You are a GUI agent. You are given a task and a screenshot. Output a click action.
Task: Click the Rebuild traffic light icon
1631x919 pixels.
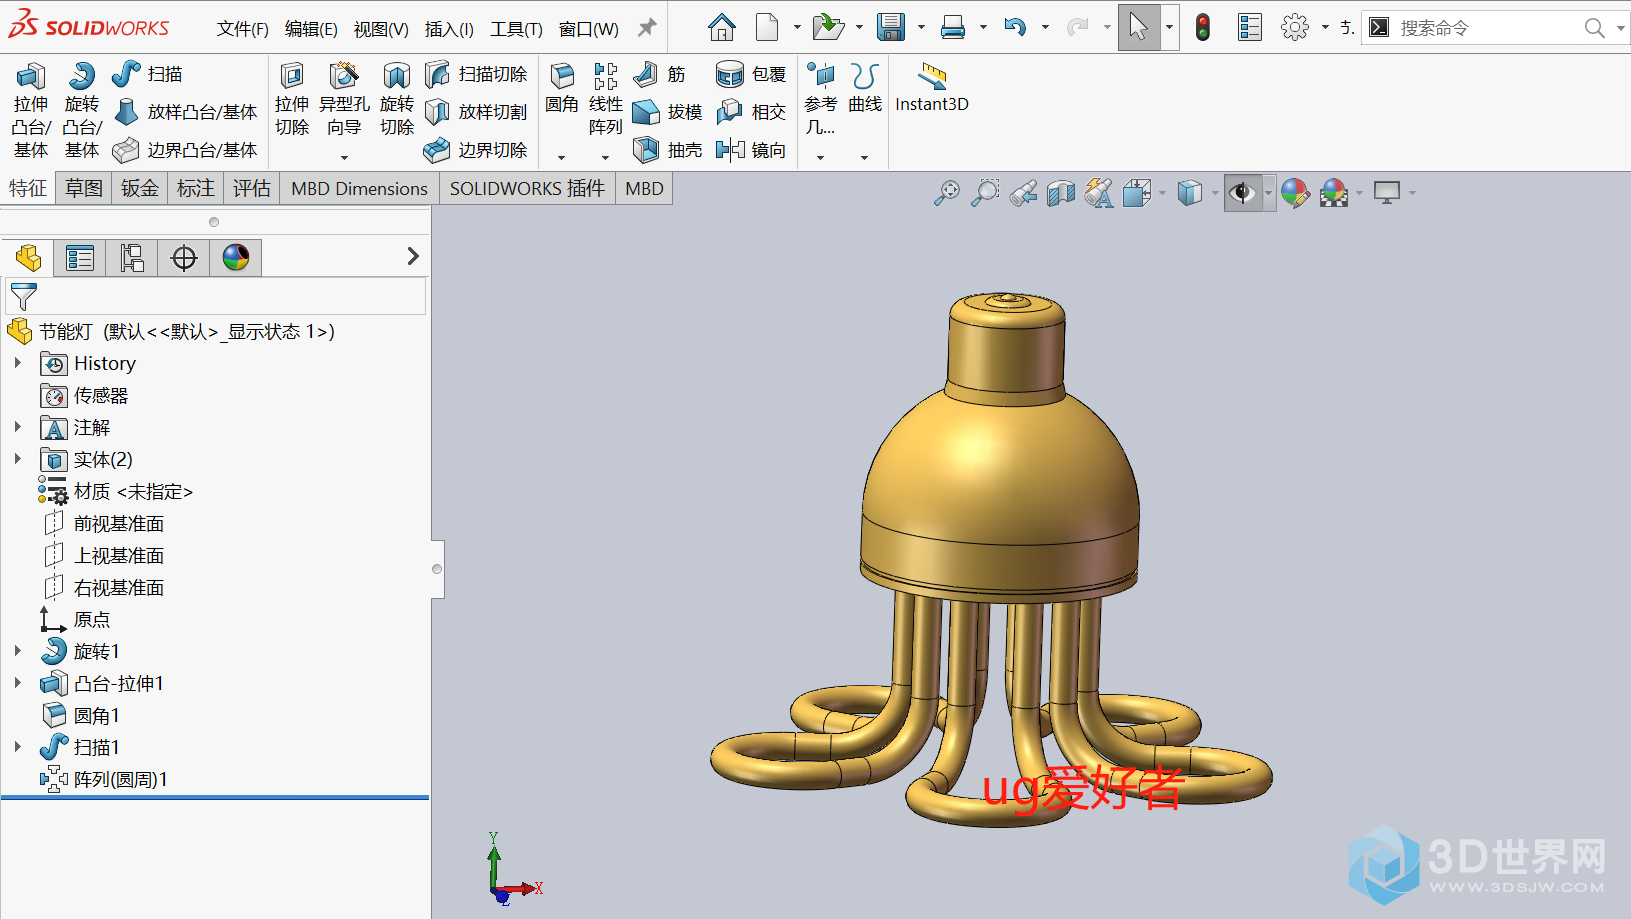click(x=1203, y=27)
